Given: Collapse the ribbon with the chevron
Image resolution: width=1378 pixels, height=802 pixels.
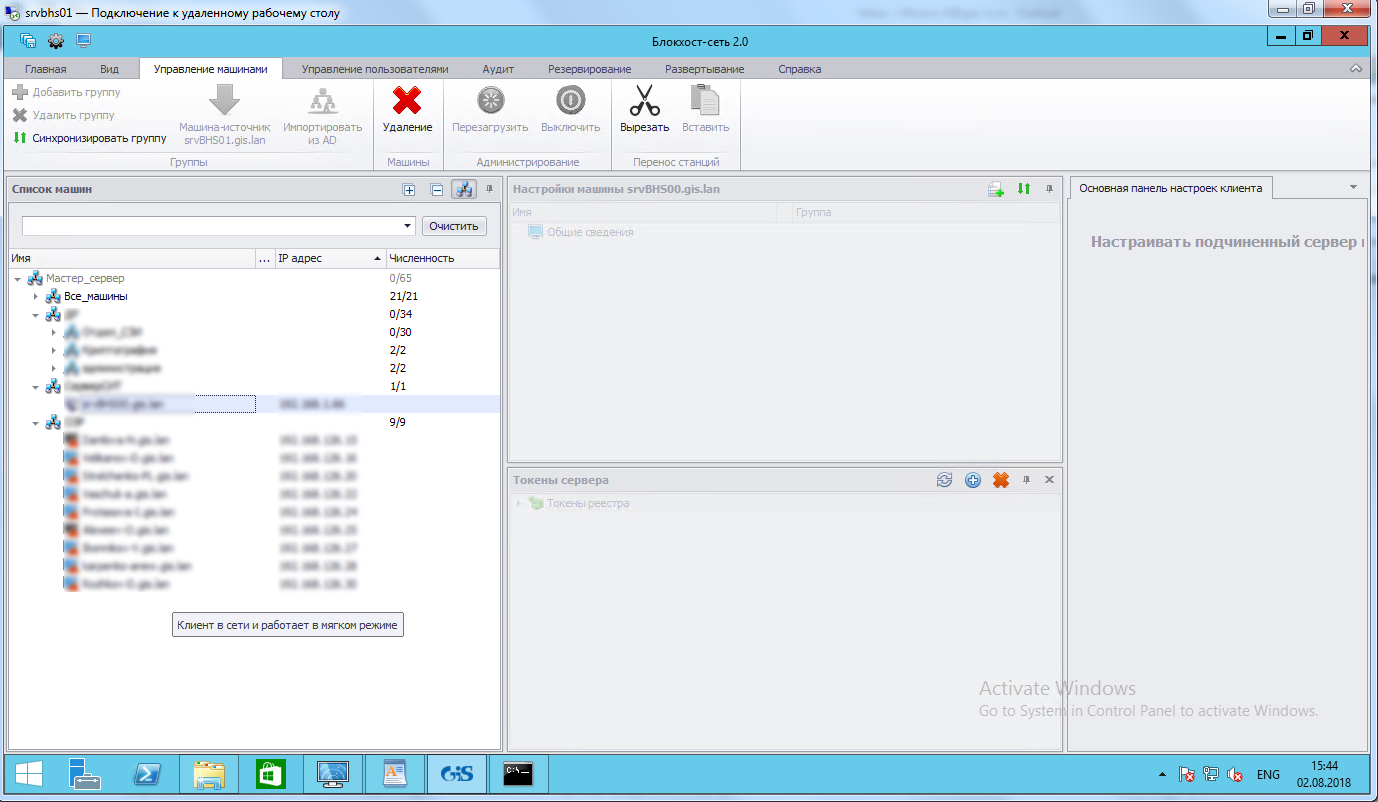Looking at the screenshot, I should click(1356, 69).
